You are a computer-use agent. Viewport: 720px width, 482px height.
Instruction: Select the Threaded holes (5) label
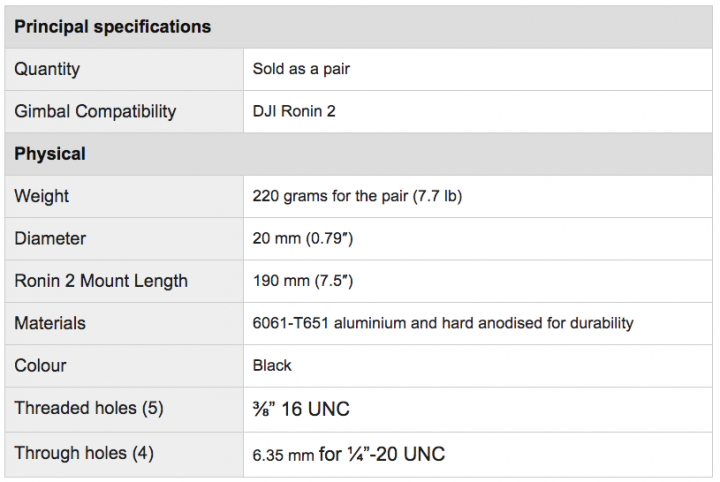89,408
